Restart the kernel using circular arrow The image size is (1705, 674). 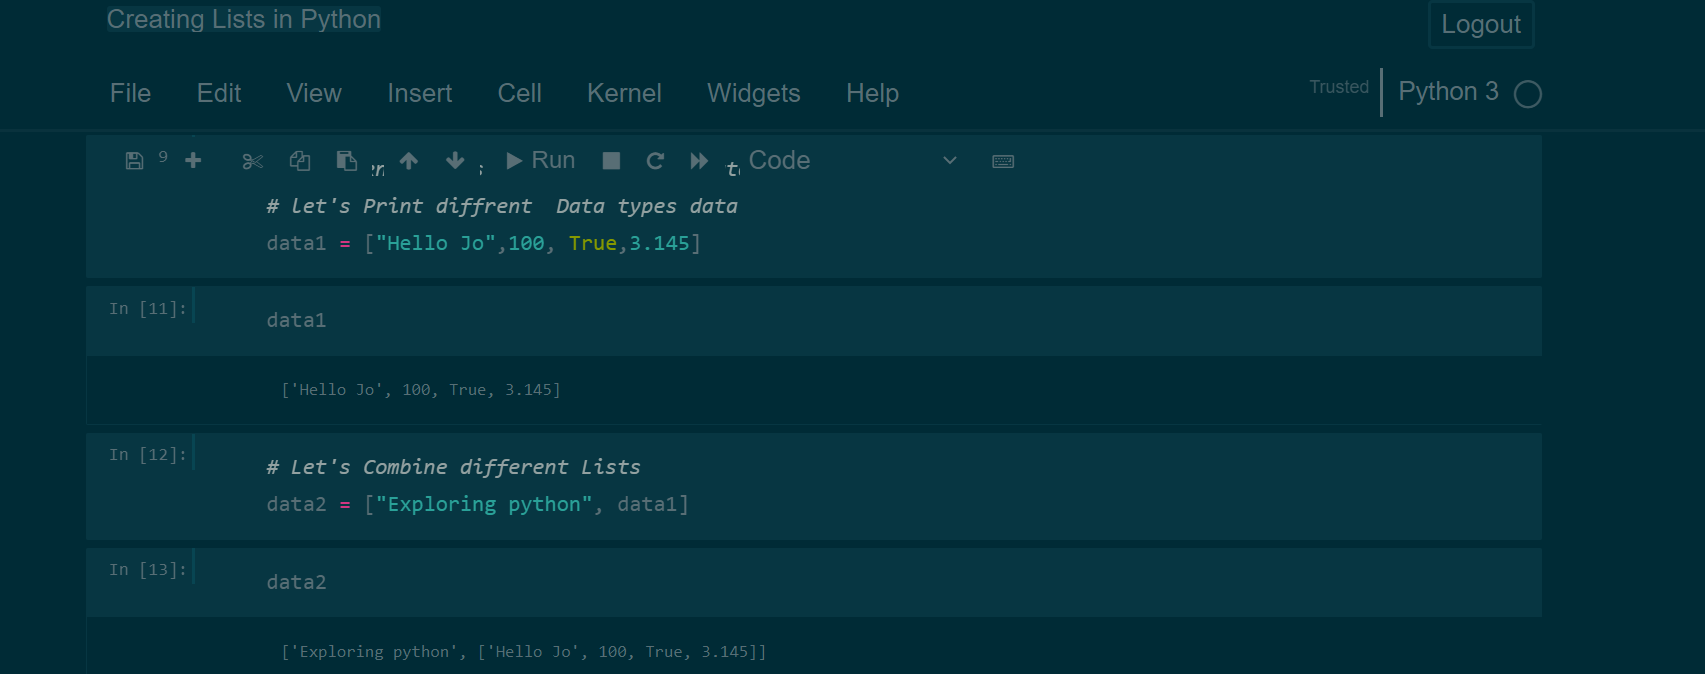(655, 161)
